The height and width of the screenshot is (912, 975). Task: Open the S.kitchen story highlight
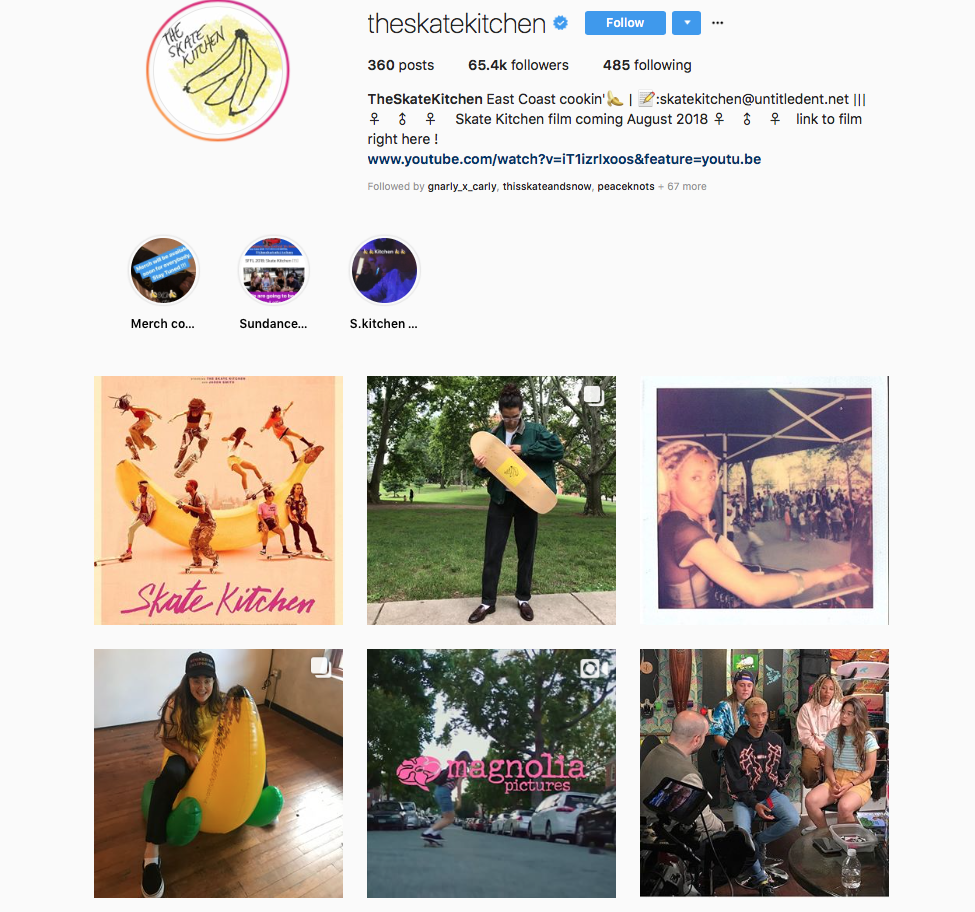pyautogui.click(x=384, y=271)
